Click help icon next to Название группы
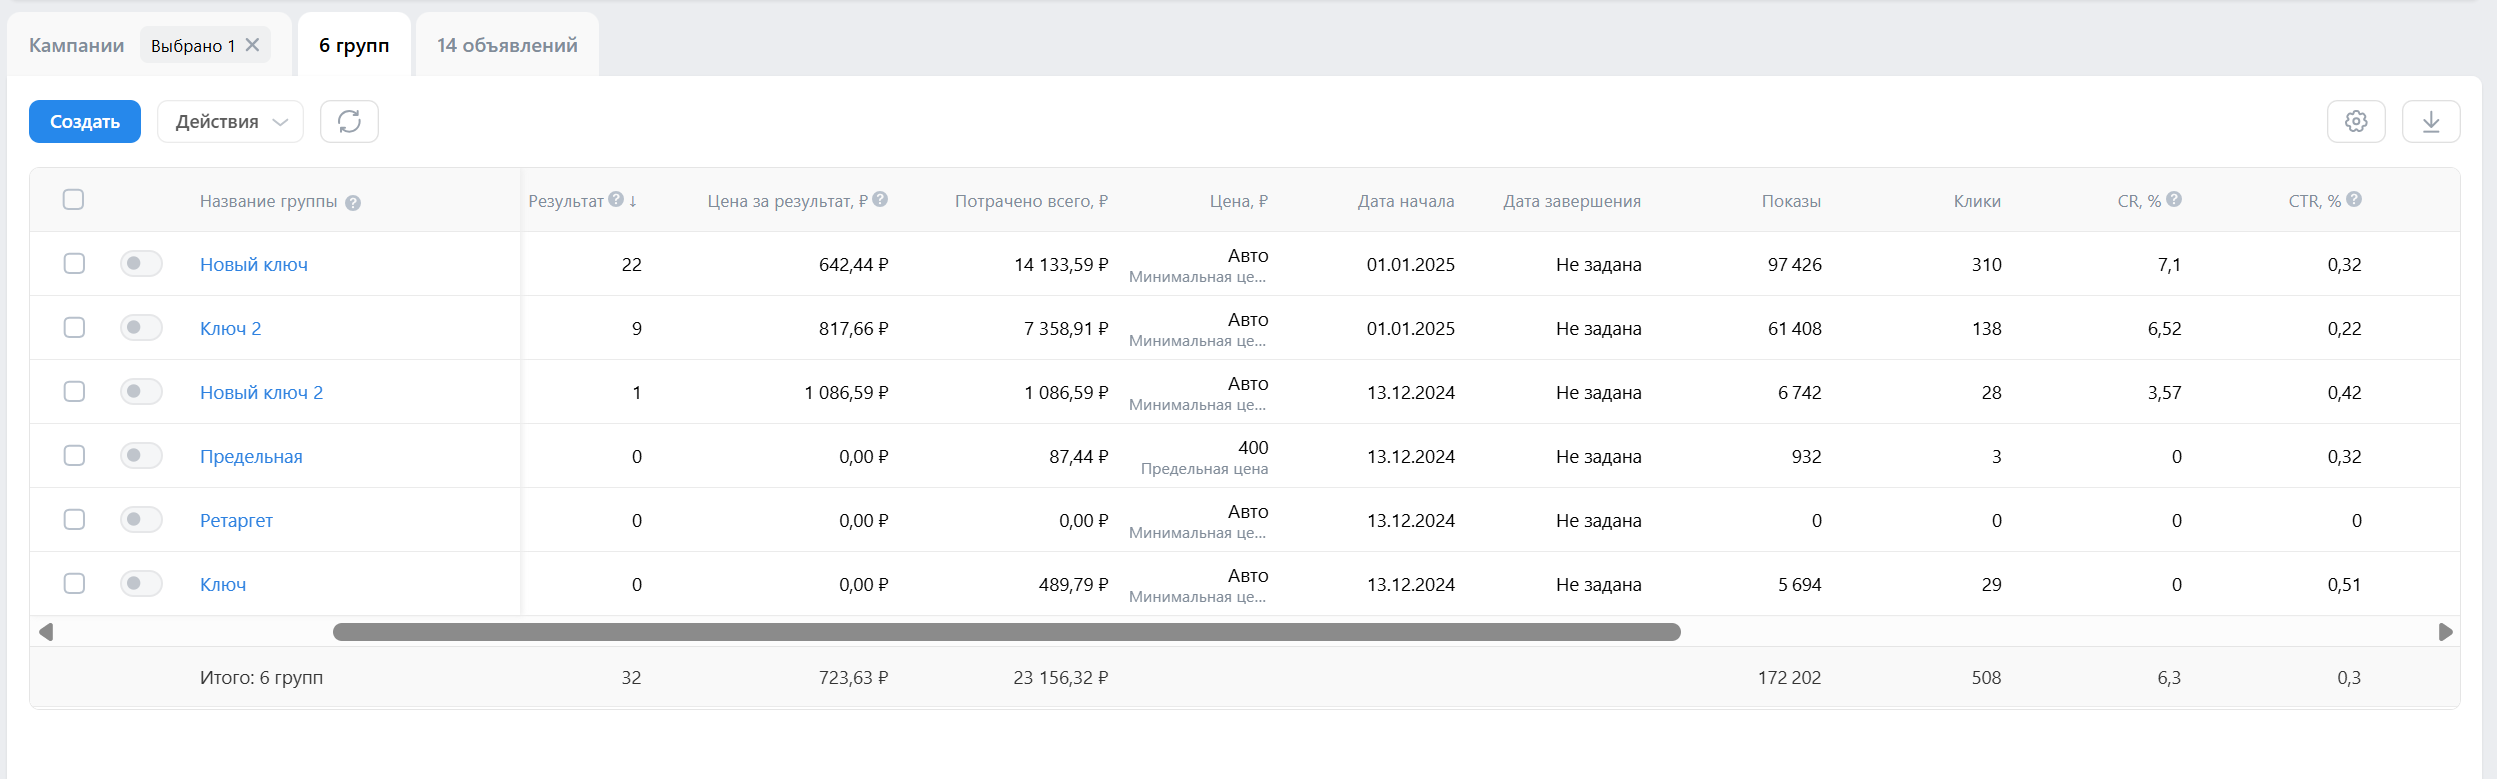2497x779 pixels. coord(353,203)
